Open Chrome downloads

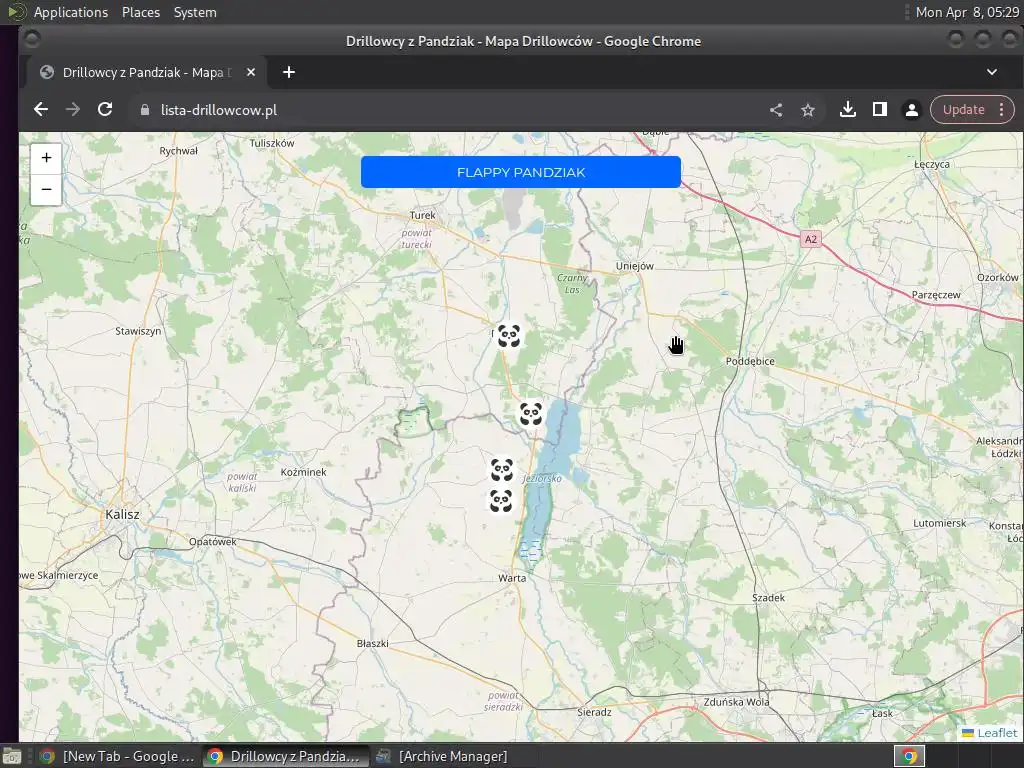(848, 110)
